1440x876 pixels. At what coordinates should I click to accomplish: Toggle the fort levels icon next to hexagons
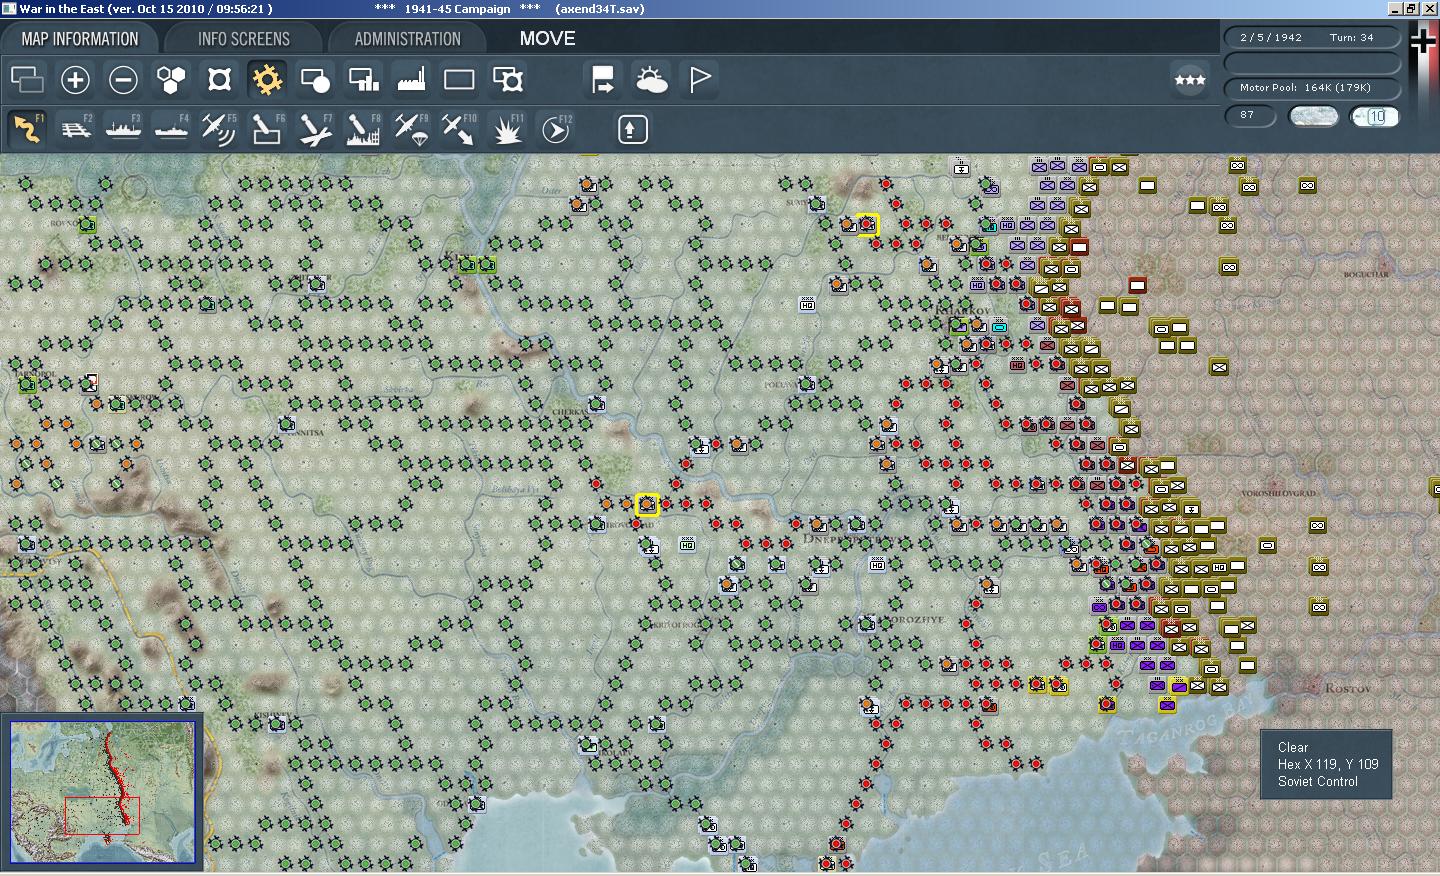[x=219, y=80]
